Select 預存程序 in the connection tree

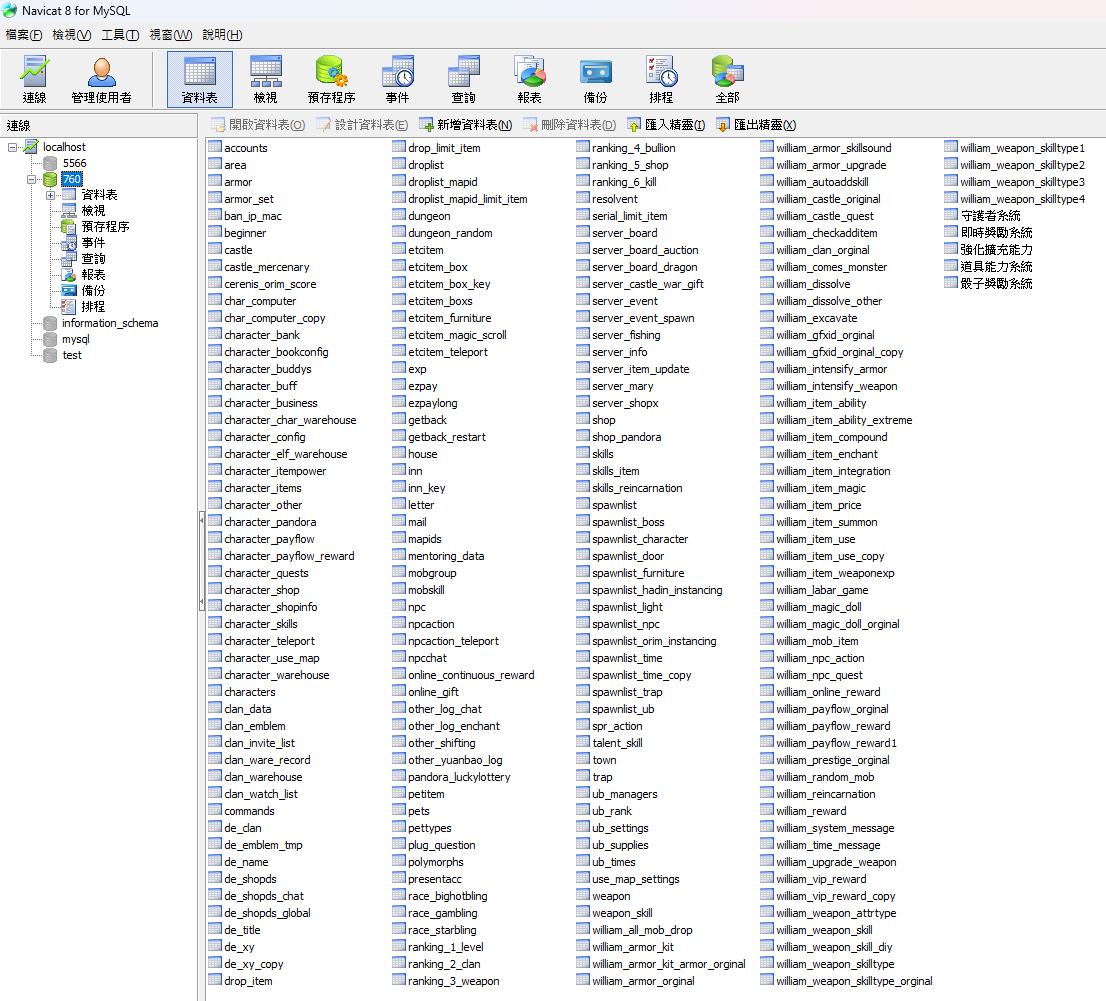coord(105,226)
